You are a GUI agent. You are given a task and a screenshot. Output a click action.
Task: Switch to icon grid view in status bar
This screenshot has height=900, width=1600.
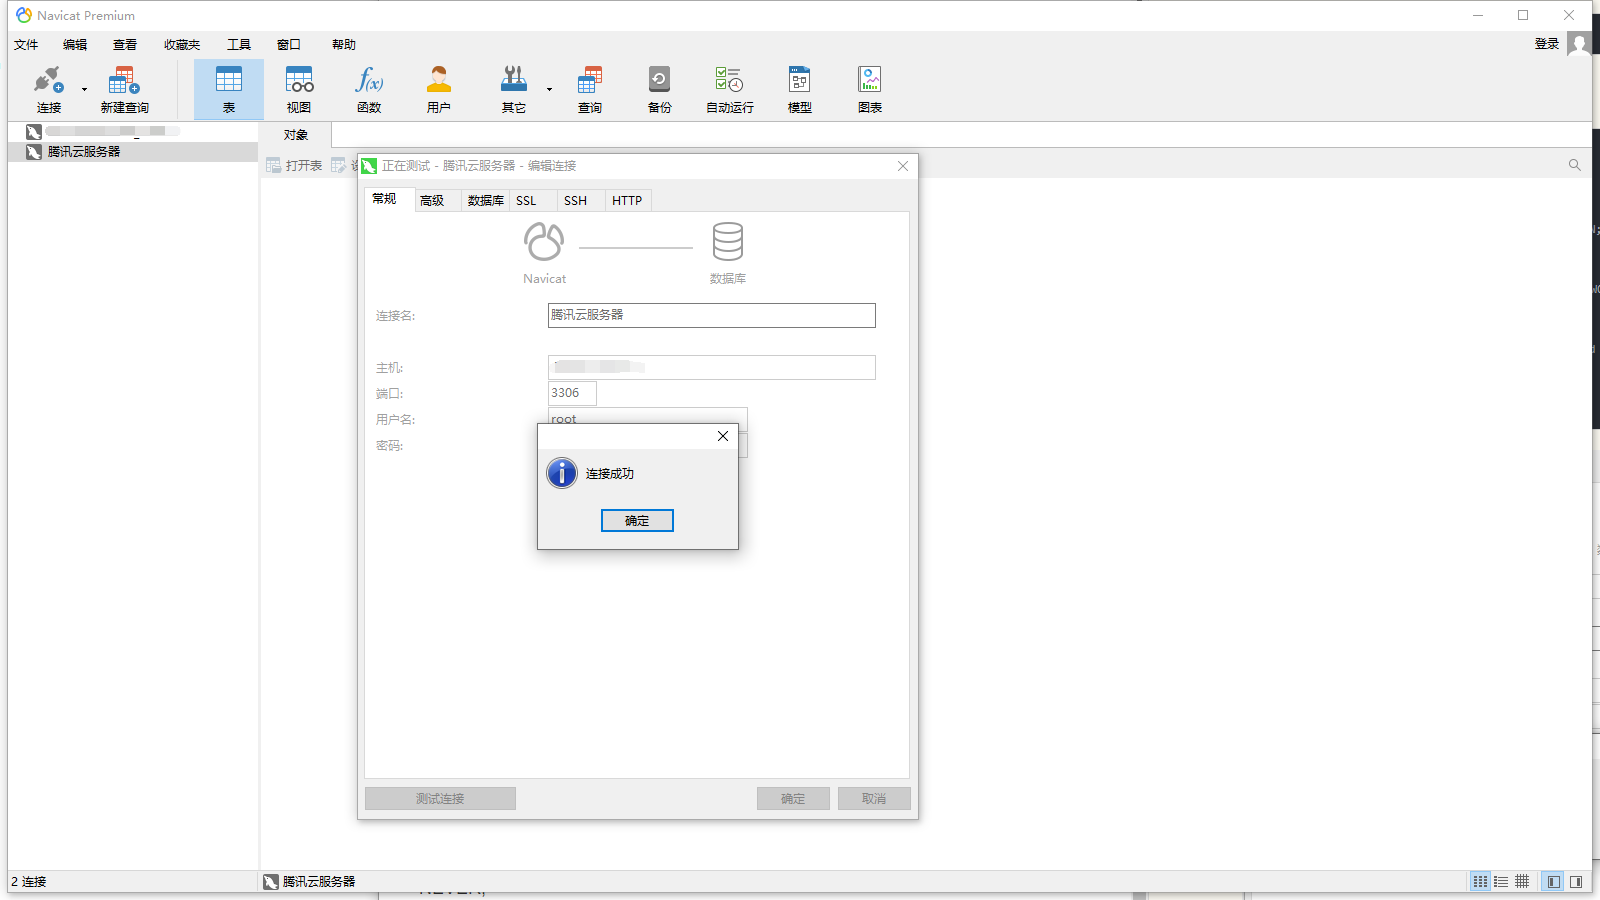pyautogui.click(x=1480, y=882)
